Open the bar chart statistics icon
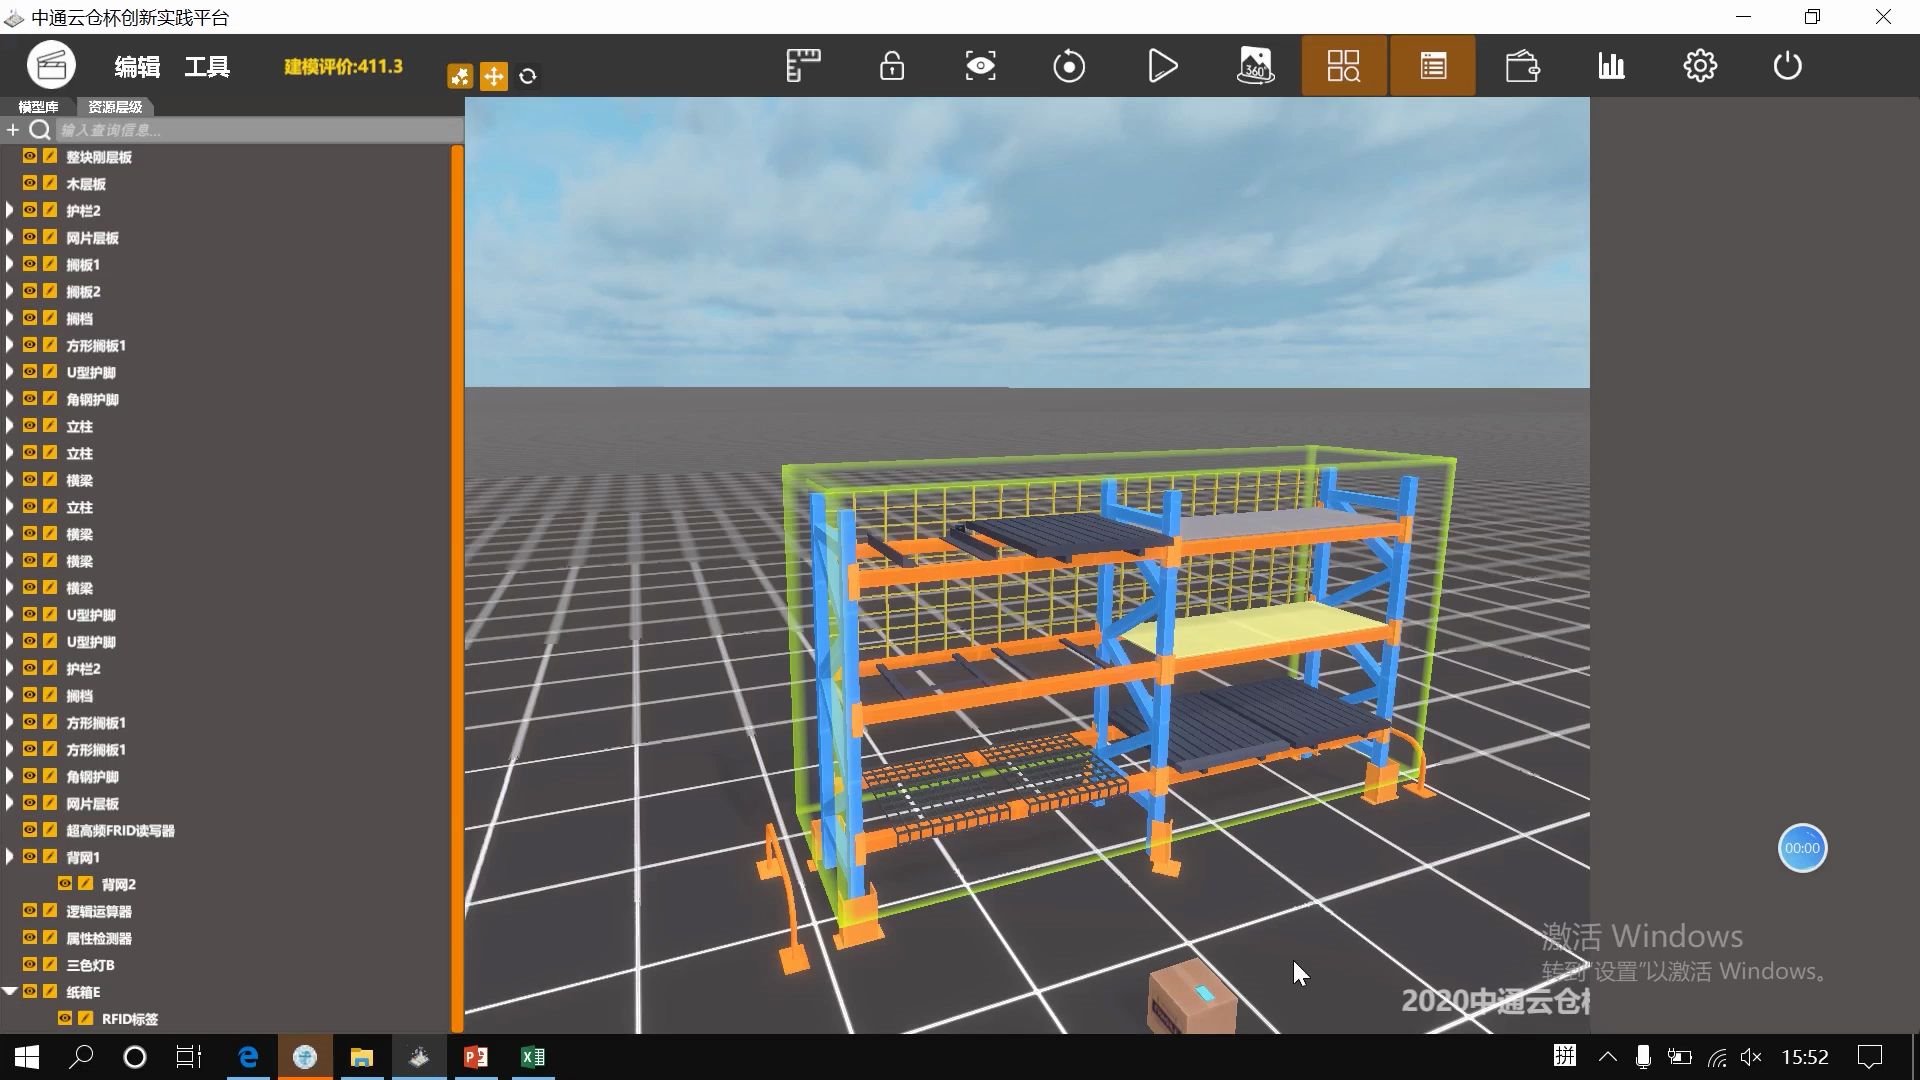Viewport: 1920px width, 1080px height. coord(1611,67)
